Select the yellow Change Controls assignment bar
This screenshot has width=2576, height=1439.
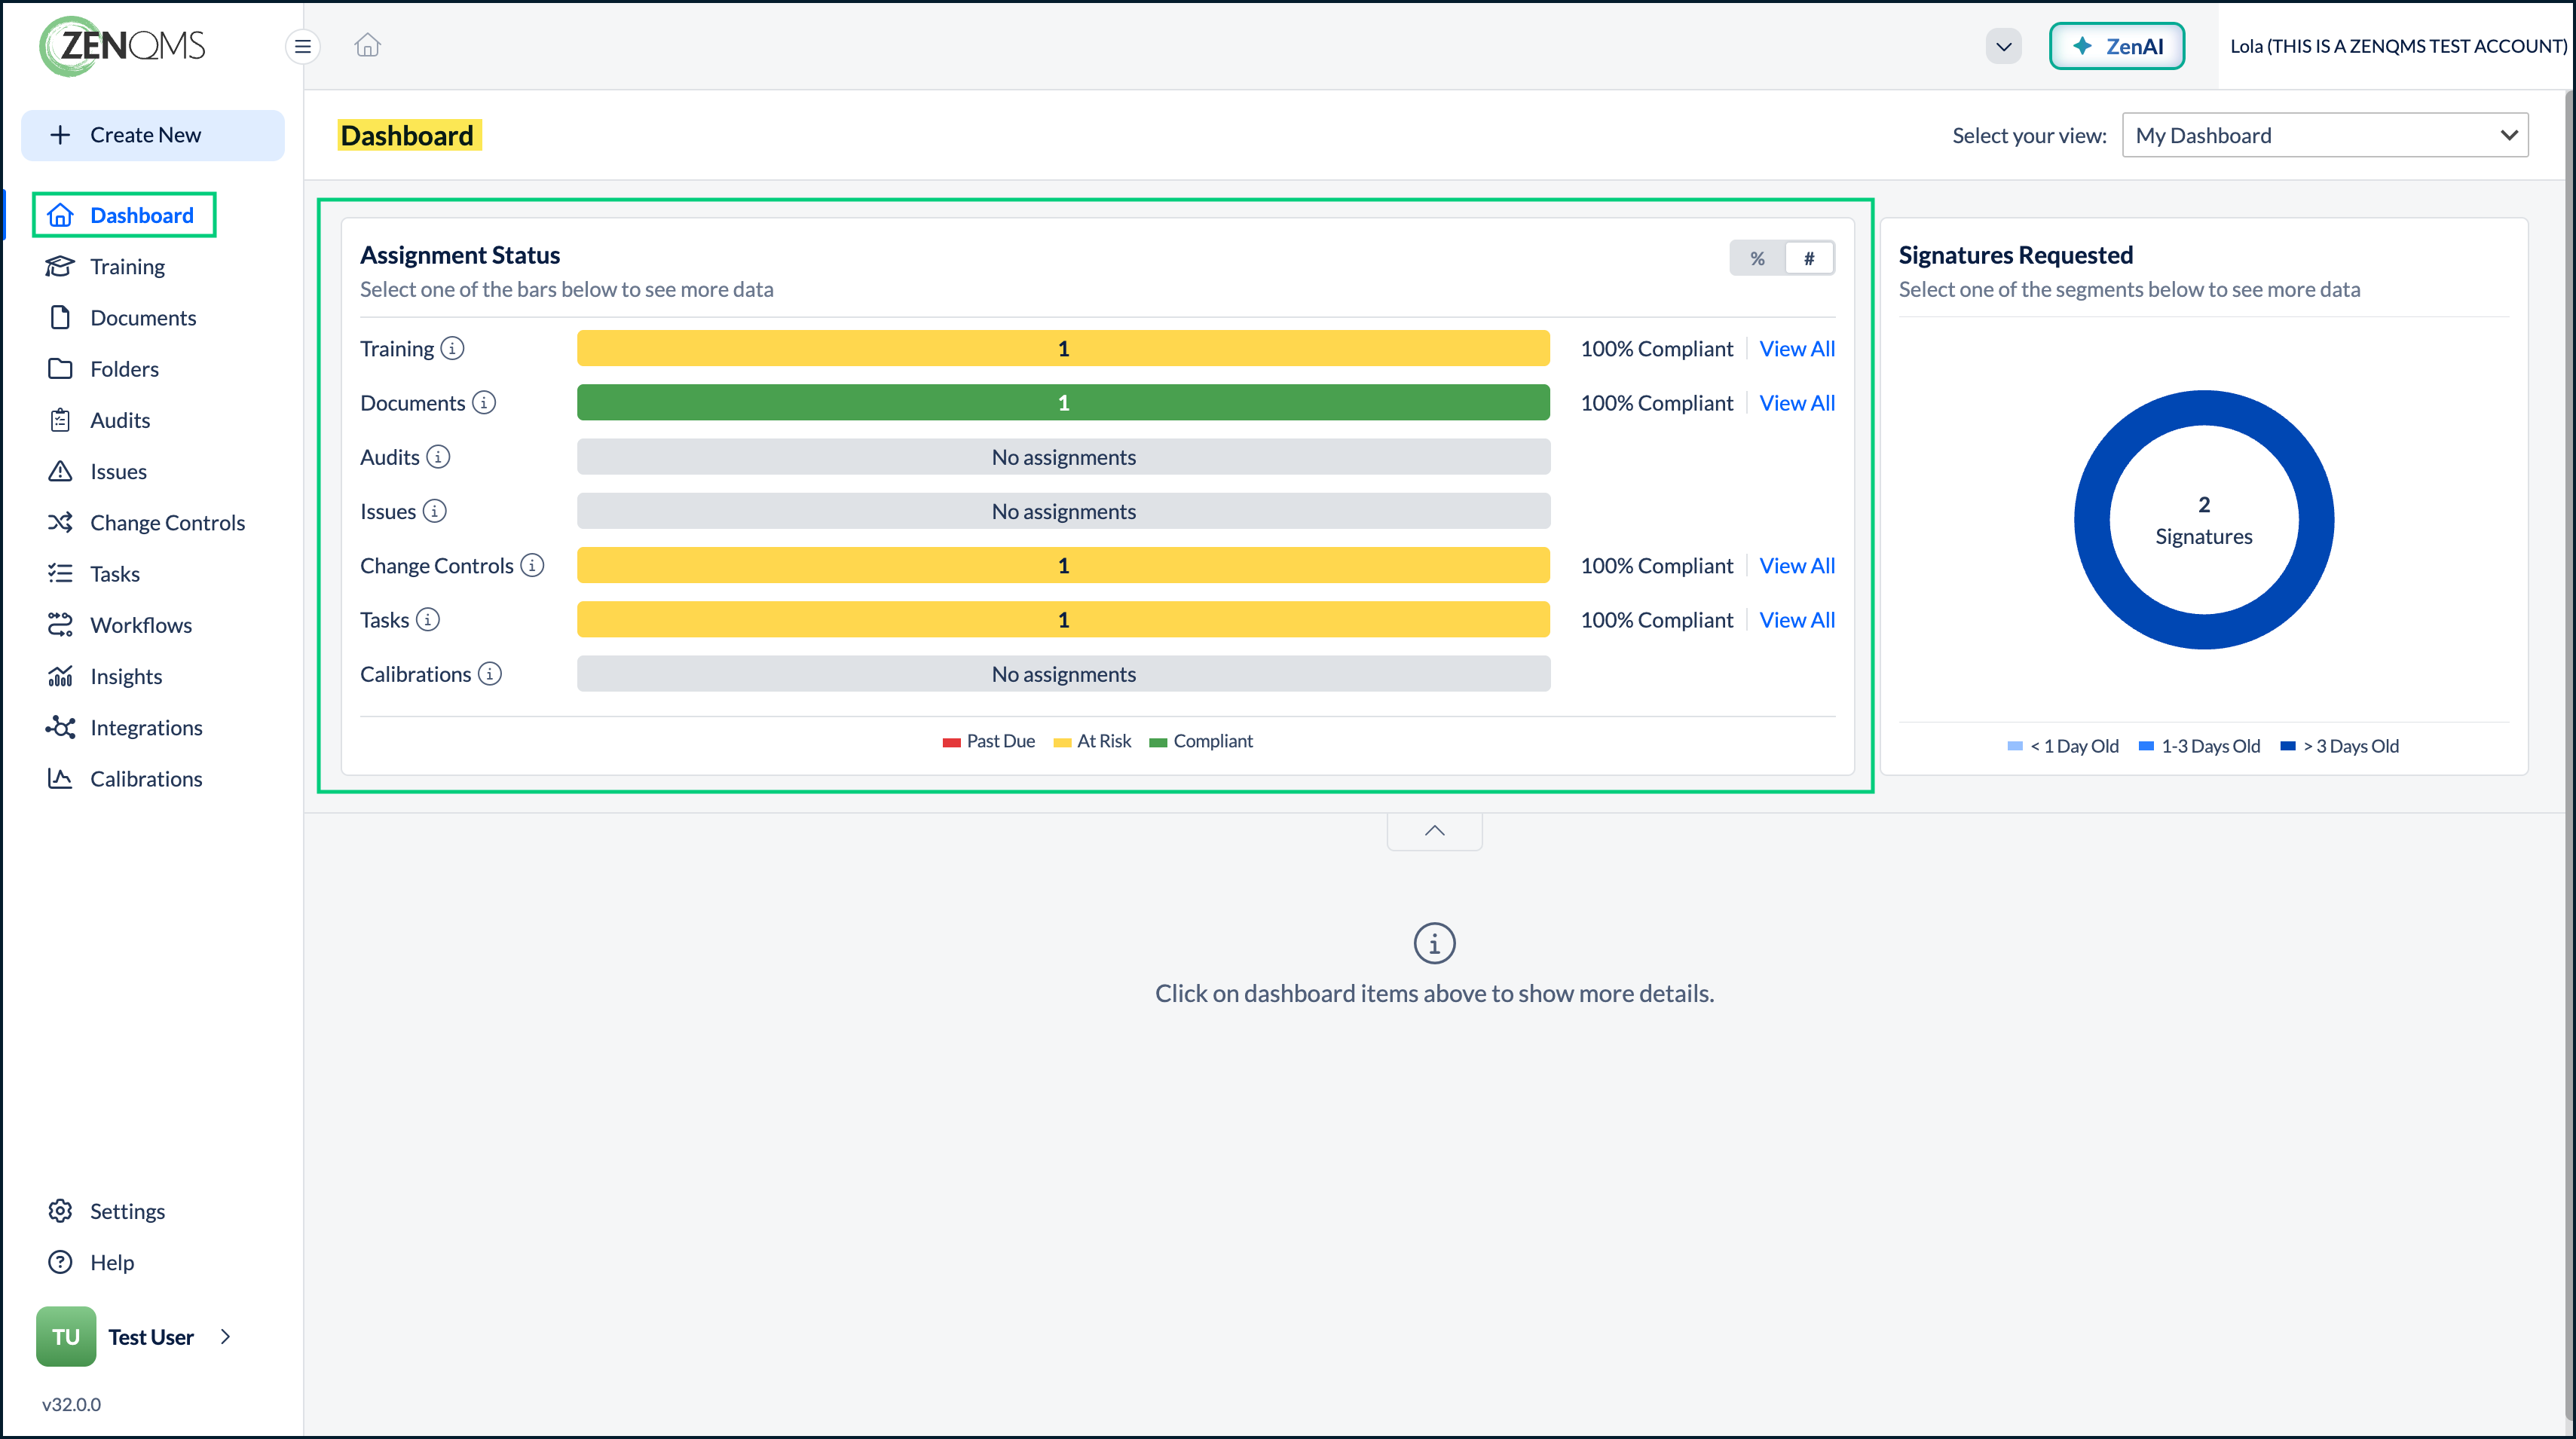(1063, 565)
